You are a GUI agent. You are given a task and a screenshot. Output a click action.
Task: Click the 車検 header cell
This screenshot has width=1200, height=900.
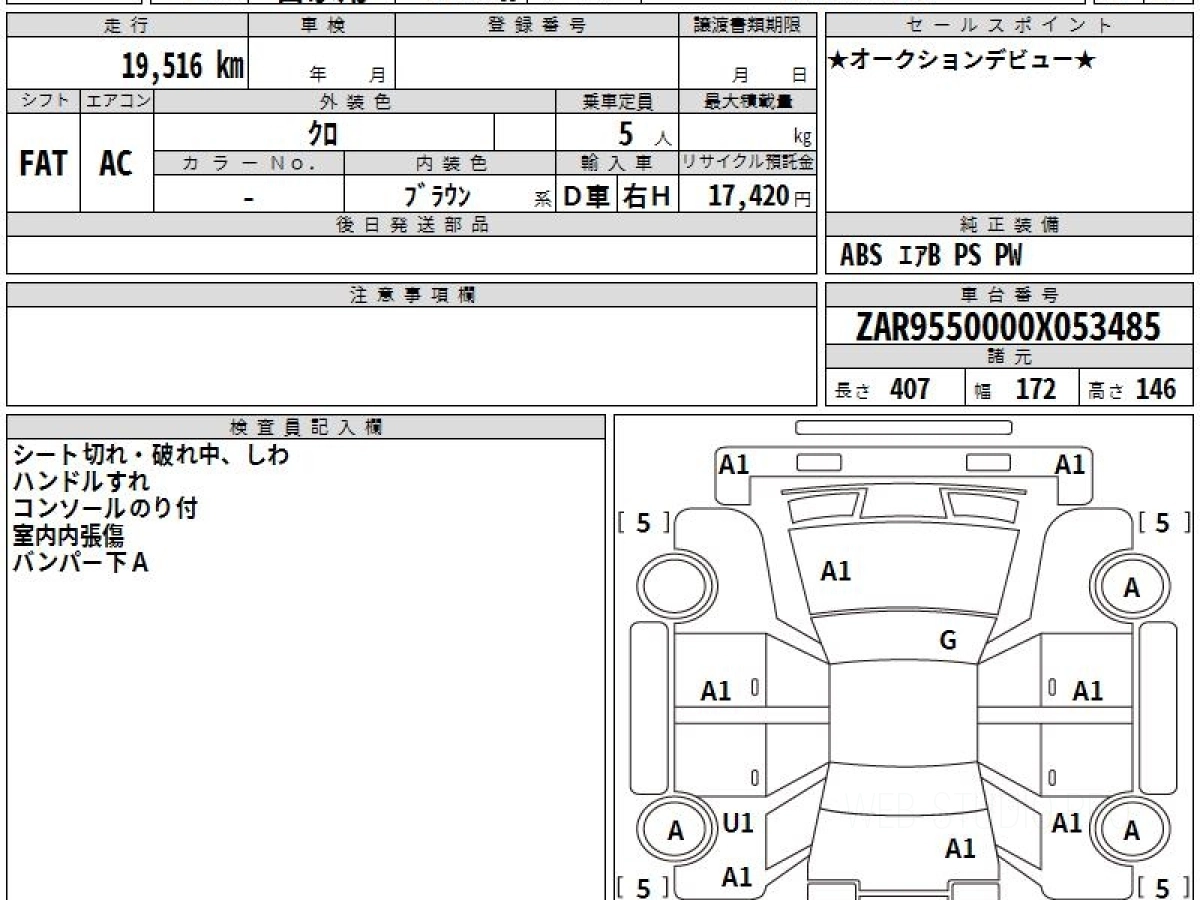322,26
